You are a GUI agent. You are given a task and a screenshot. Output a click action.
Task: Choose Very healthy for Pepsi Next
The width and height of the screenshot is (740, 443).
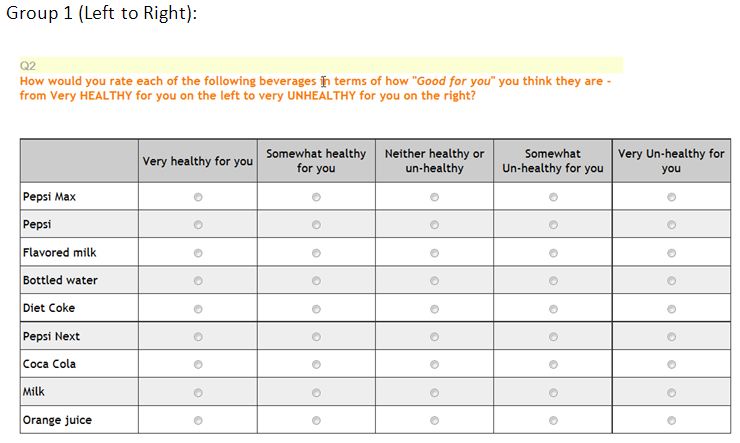coord(198,336)
